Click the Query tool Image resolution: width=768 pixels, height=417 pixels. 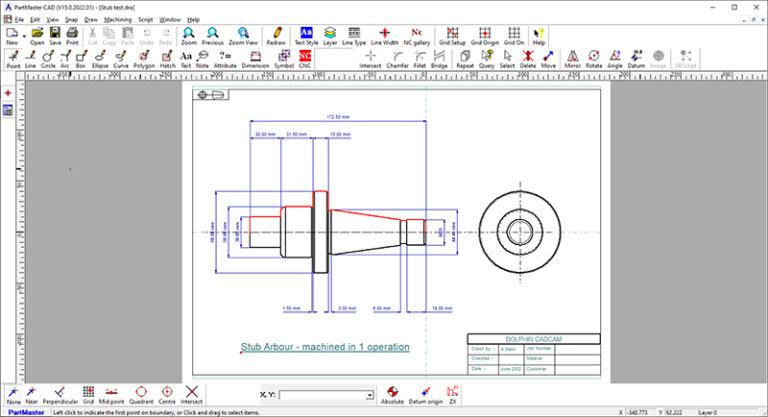(486, 59)
